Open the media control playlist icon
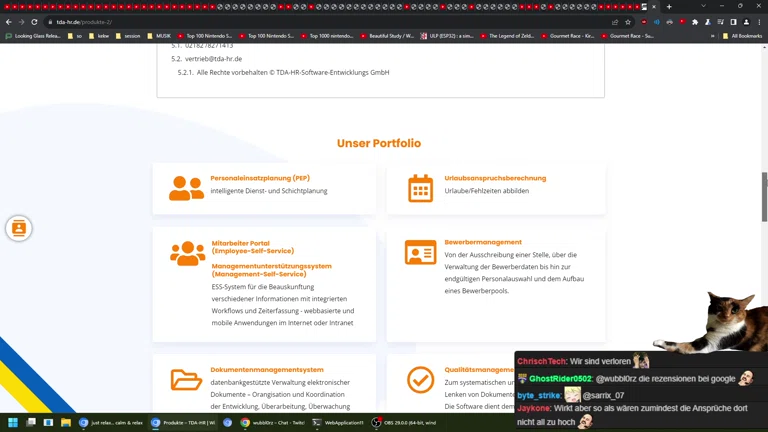 point(720,22)
